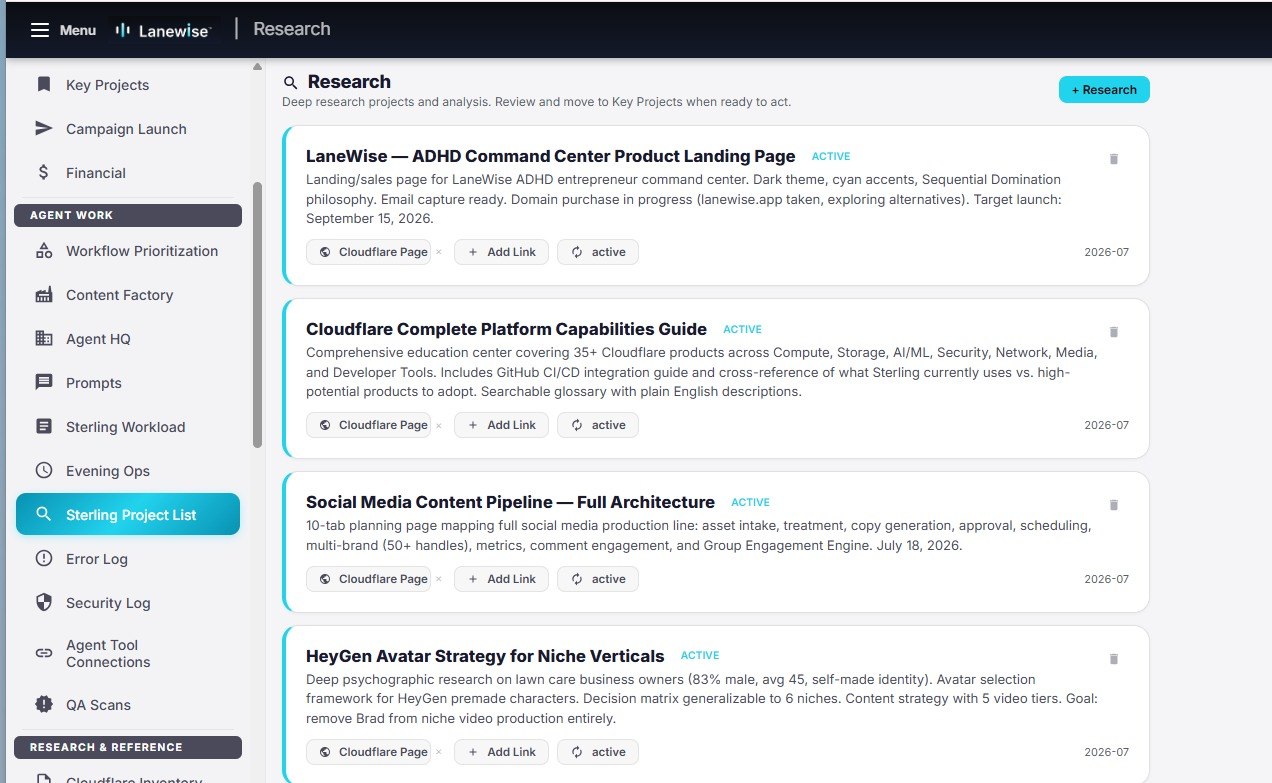Click the Workflow Prioritization shapes icon
This screenshot has width=1272, height=783.
(43, 251)
